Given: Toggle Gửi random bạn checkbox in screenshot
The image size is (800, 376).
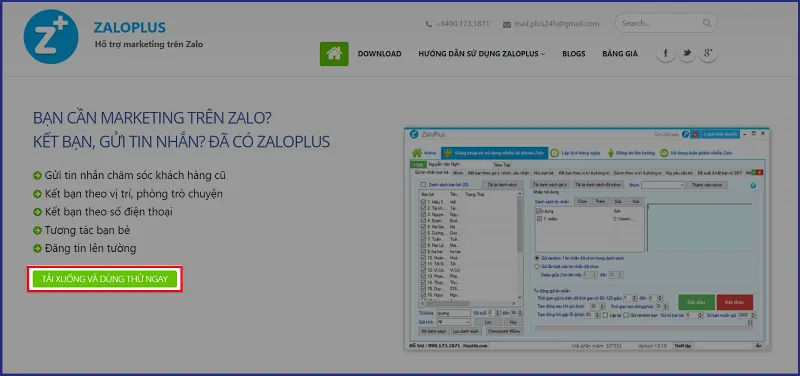Looking at the screenshot, I should (626, 315).
